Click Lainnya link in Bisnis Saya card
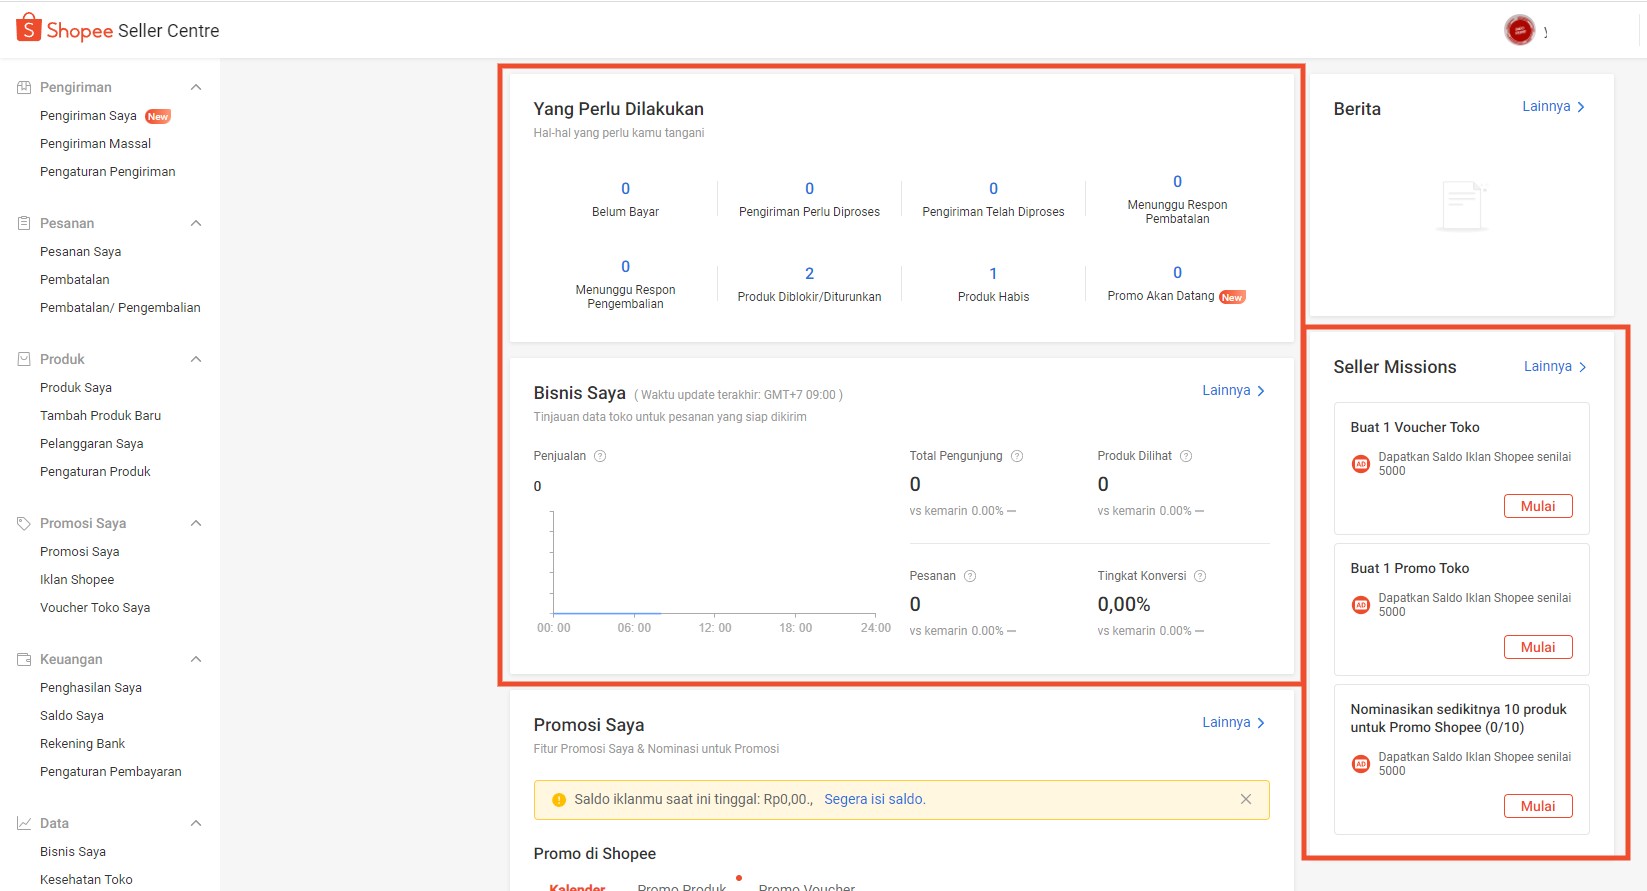The image size is (1647, 891). 1233,391
